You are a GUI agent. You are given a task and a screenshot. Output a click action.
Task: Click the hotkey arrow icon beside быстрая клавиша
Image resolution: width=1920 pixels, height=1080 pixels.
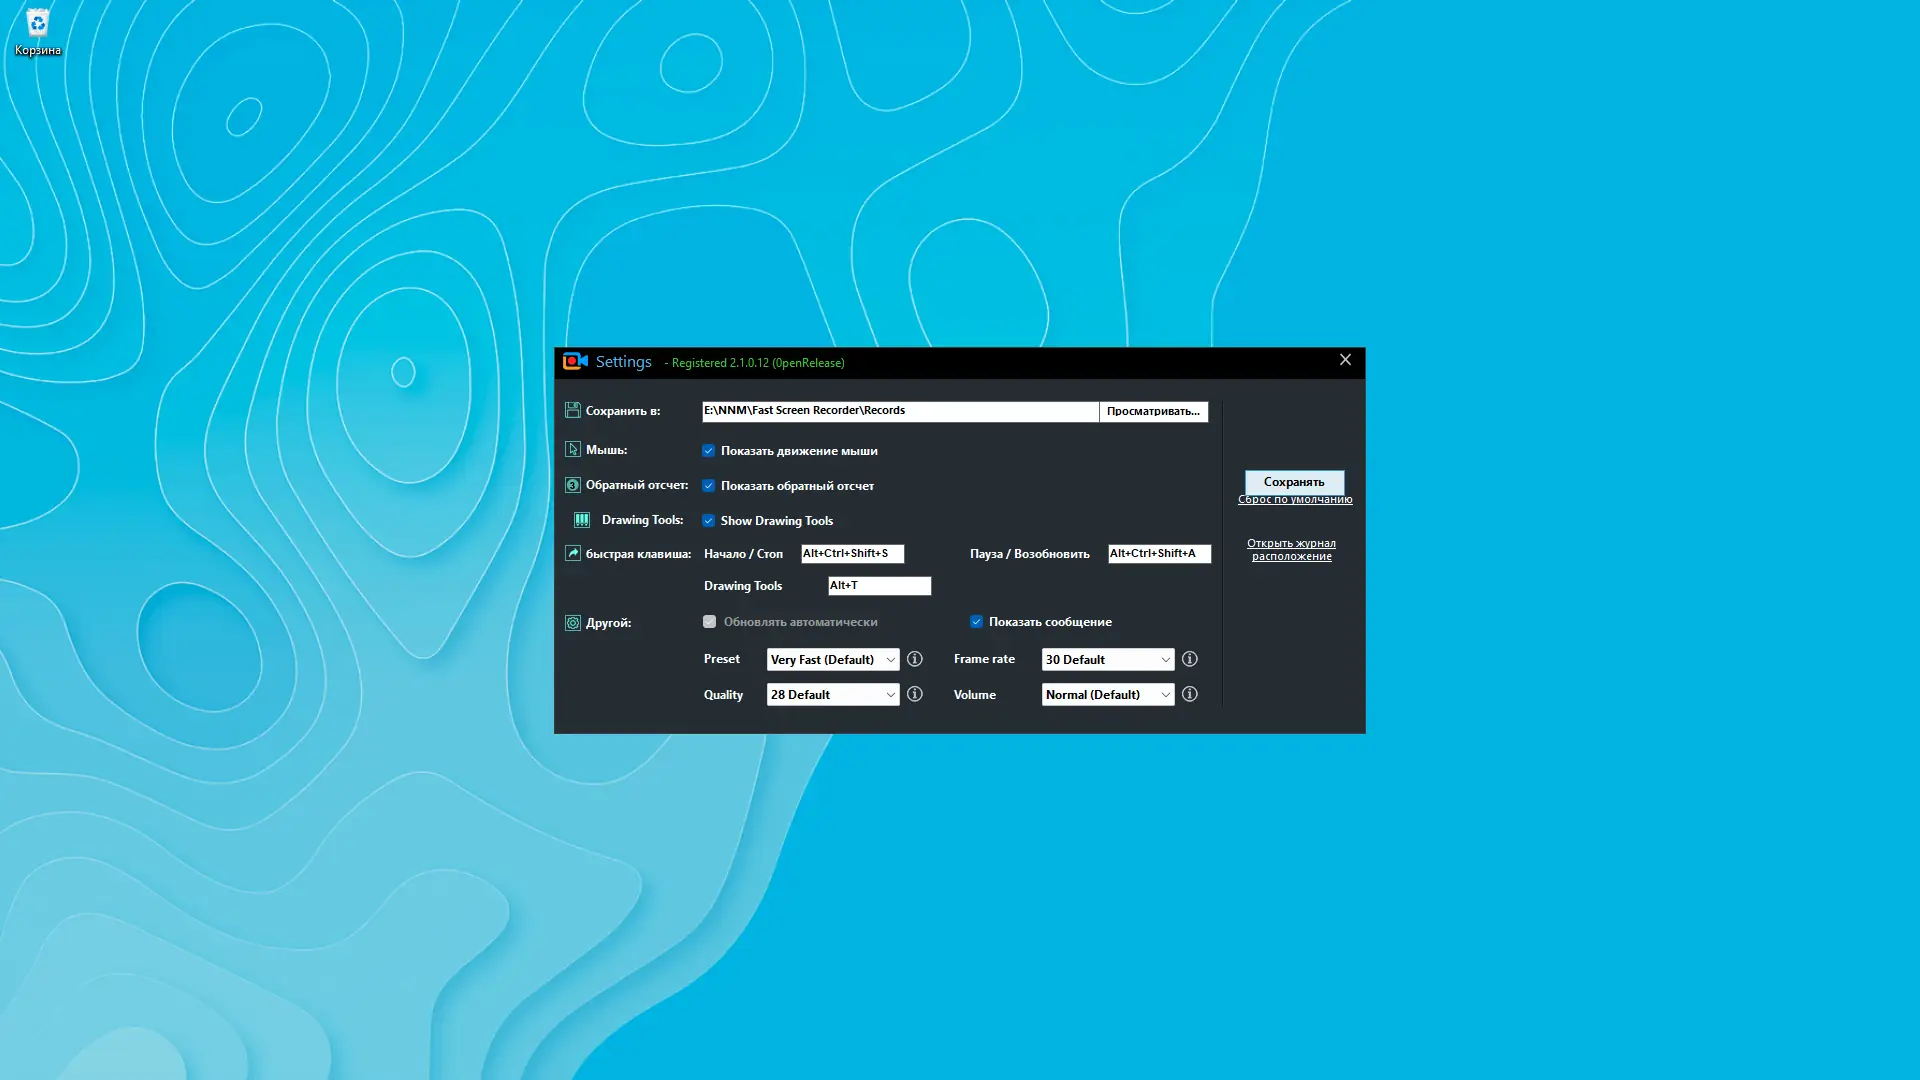(x=575, y=552)
